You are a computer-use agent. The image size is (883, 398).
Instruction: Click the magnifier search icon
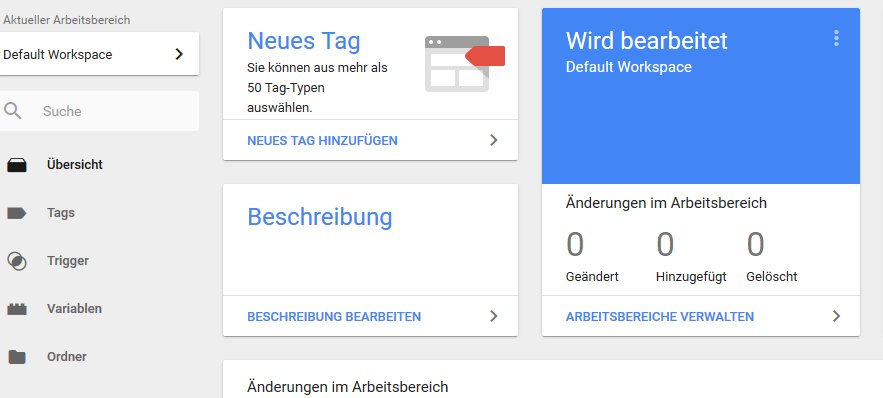coord(12,111)
